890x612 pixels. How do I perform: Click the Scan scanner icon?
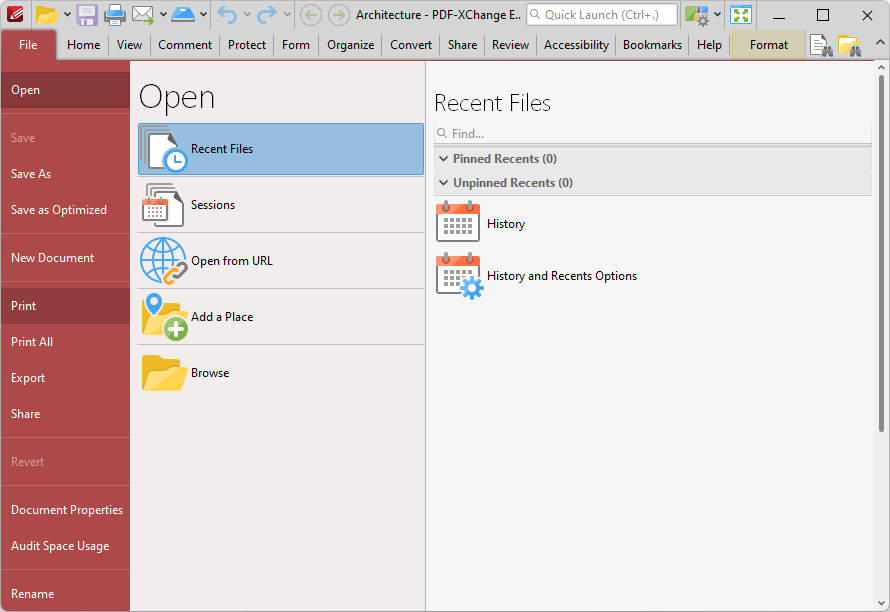183,15
